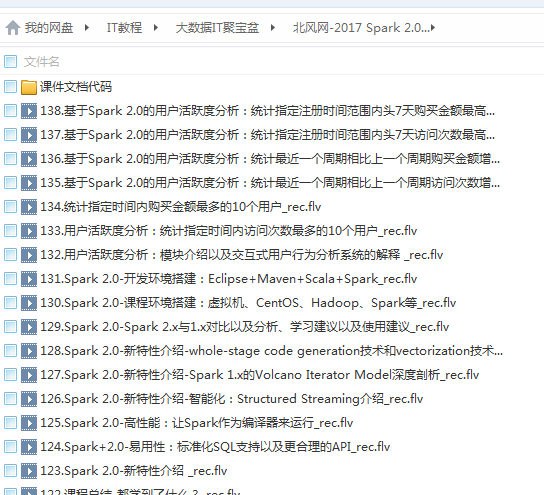Screen dimensions: 544x495
Task: Click video icon for file 123
Action: click(x=29, y=471)
